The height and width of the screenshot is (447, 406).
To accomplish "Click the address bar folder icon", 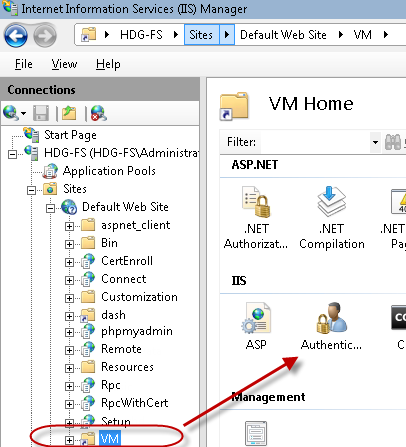I will tap(89, 34).
